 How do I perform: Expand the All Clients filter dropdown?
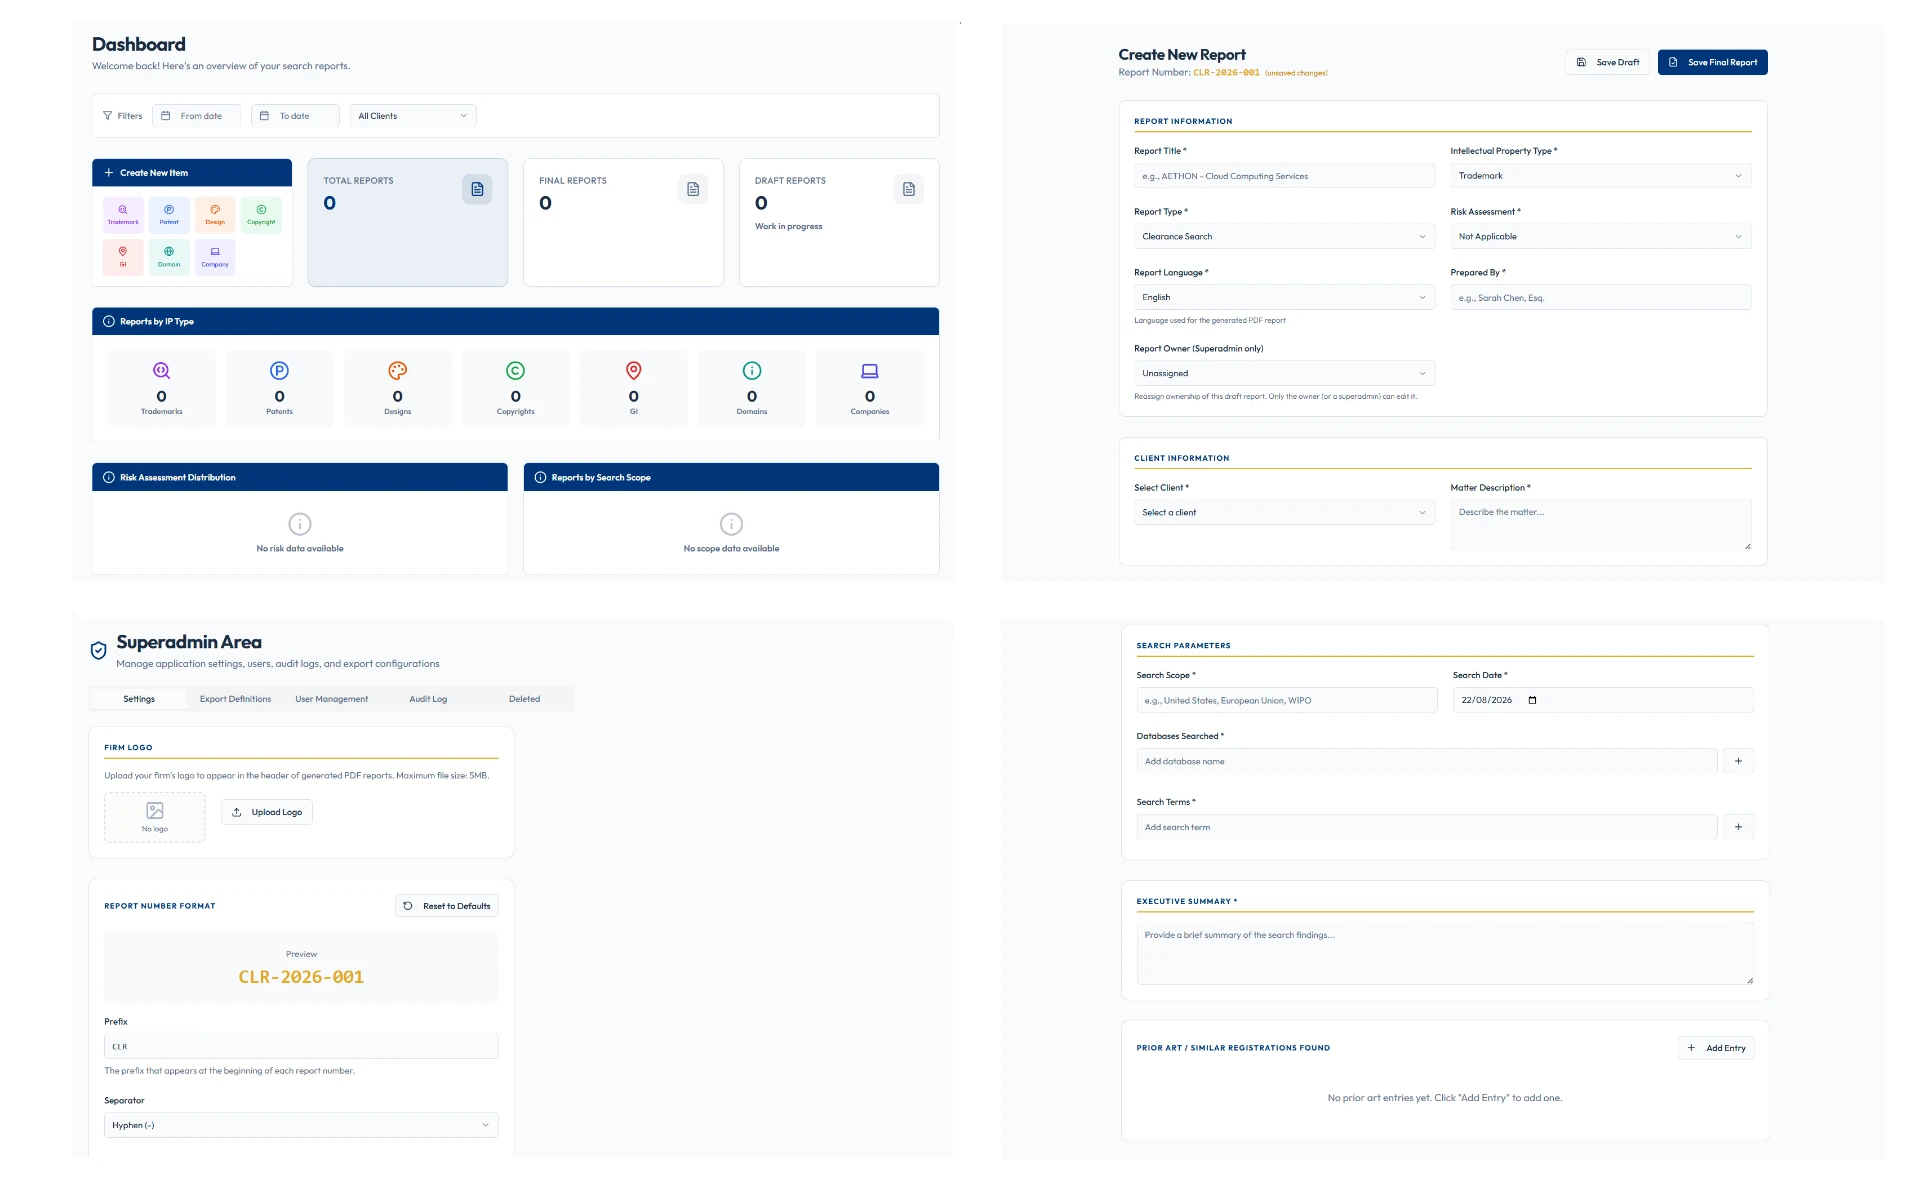[413, 116]
